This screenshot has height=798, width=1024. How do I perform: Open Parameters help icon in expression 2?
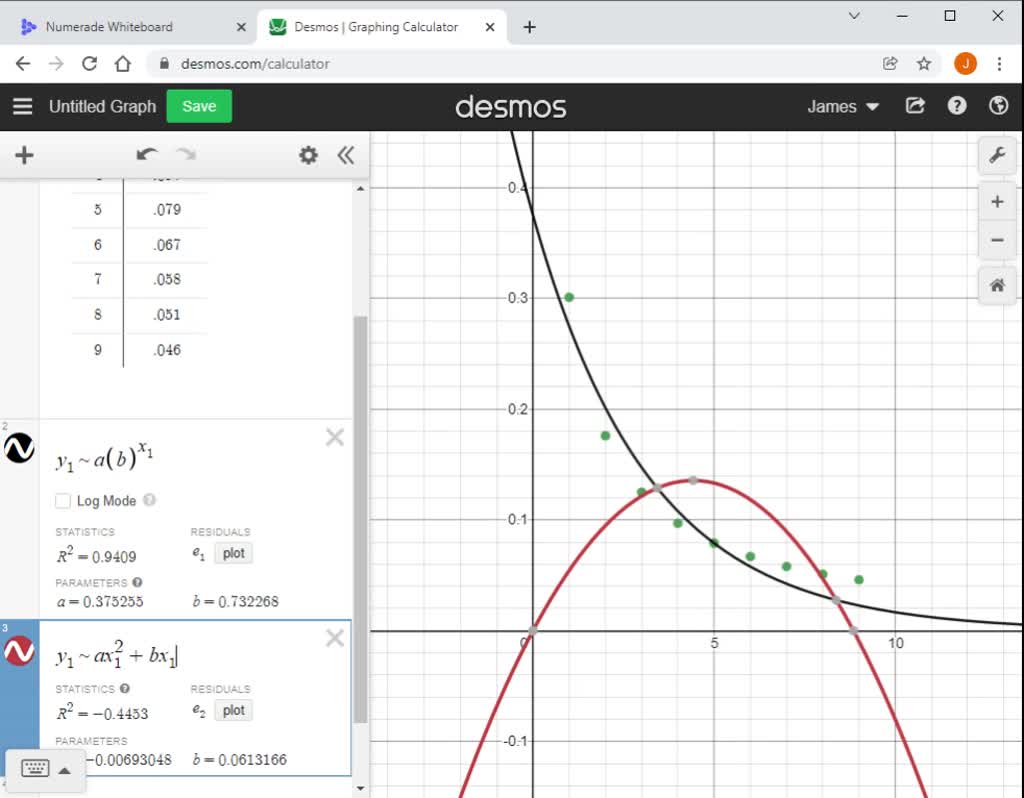[x=137, y=583]
